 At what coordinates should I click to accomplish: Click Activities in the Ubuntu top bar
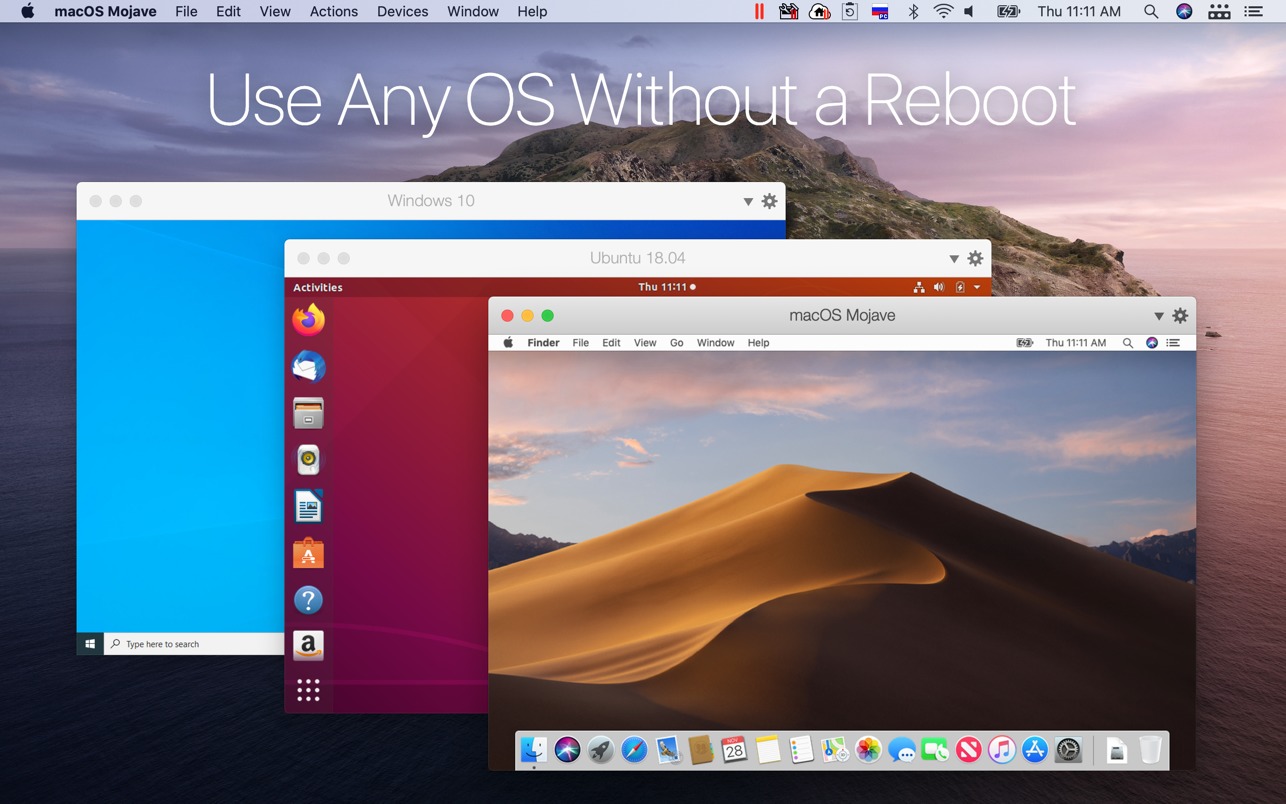(318, 288)
